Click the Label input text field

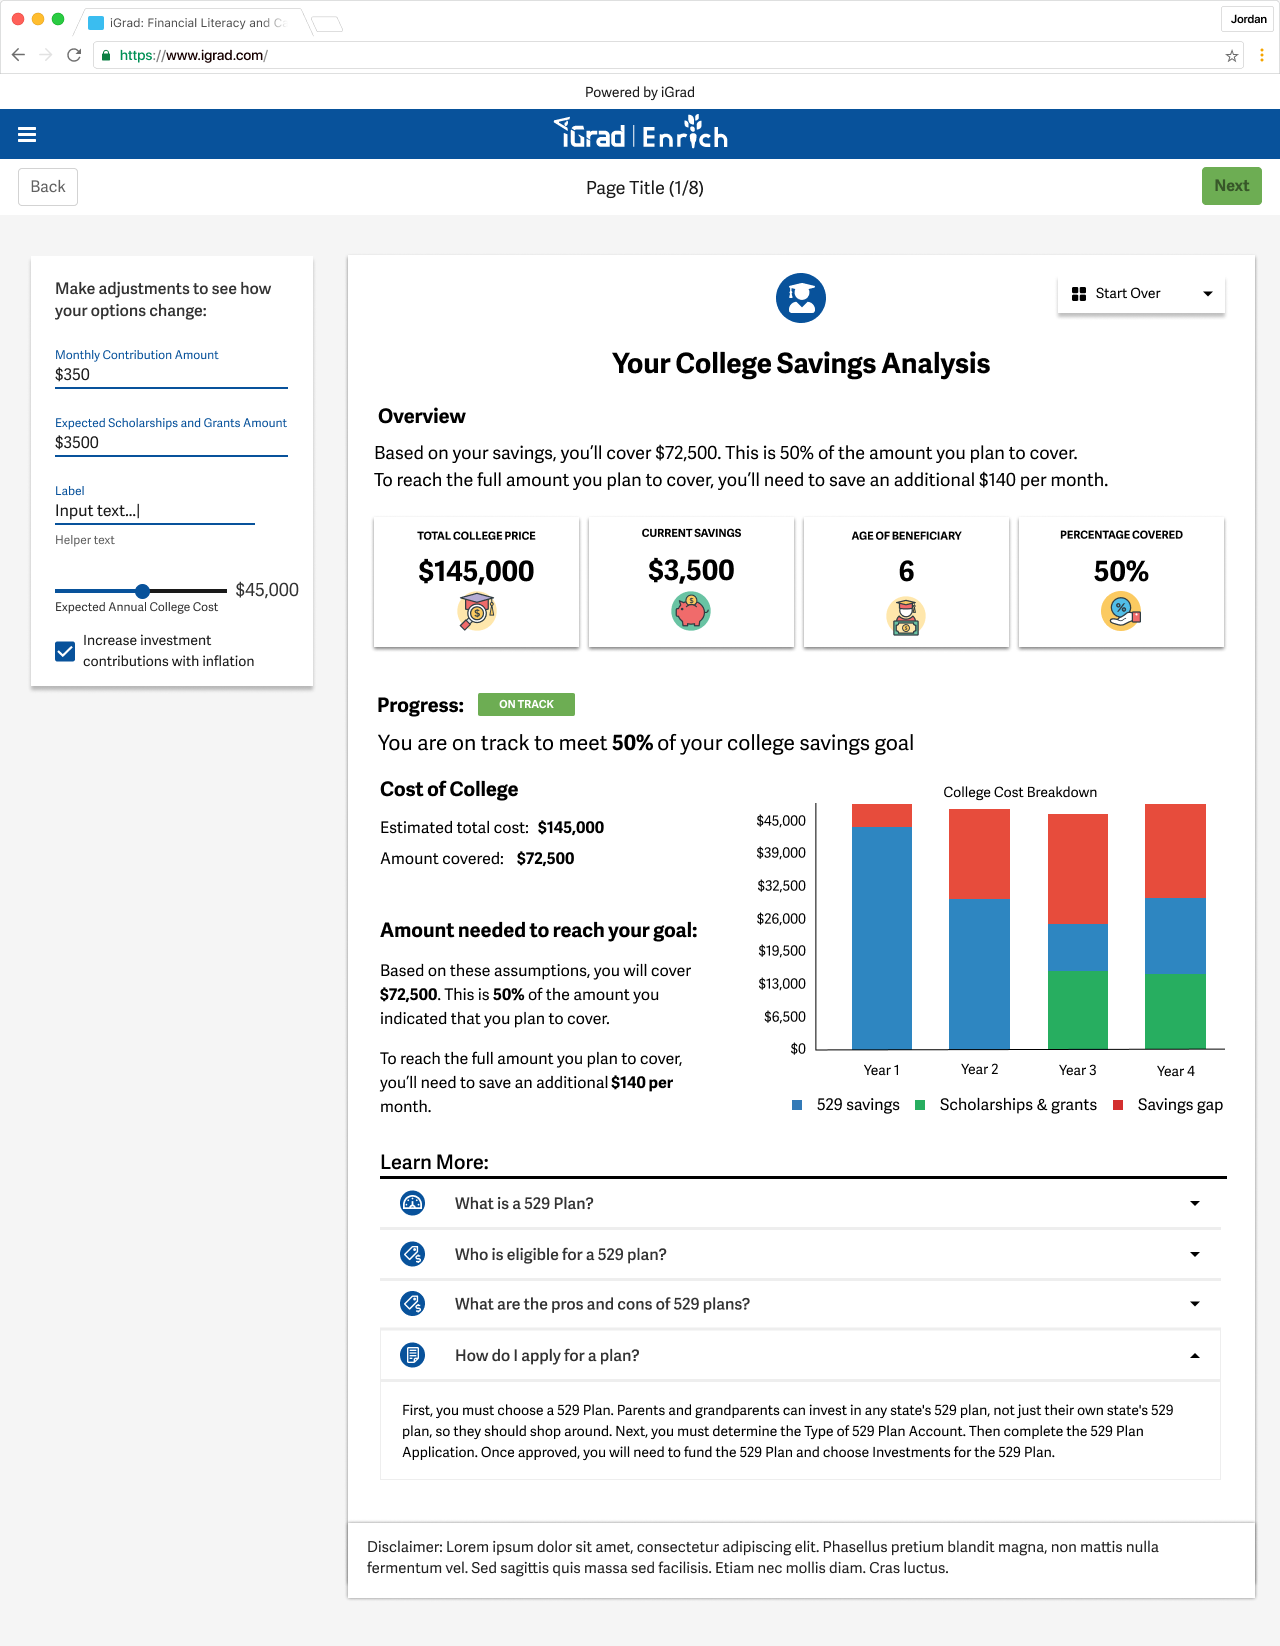[x=155, y=511]
